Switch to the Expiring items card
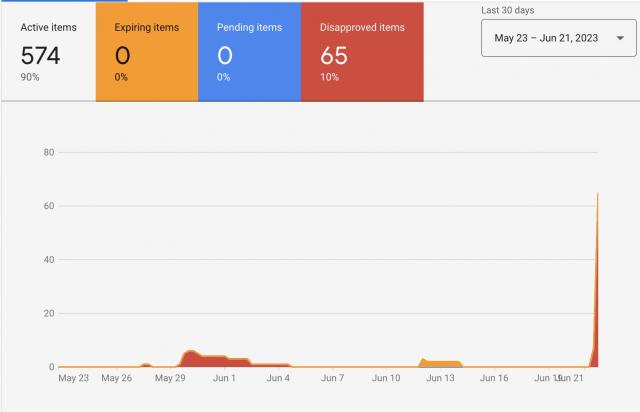640x412 pixels. [x=146, y=50]
